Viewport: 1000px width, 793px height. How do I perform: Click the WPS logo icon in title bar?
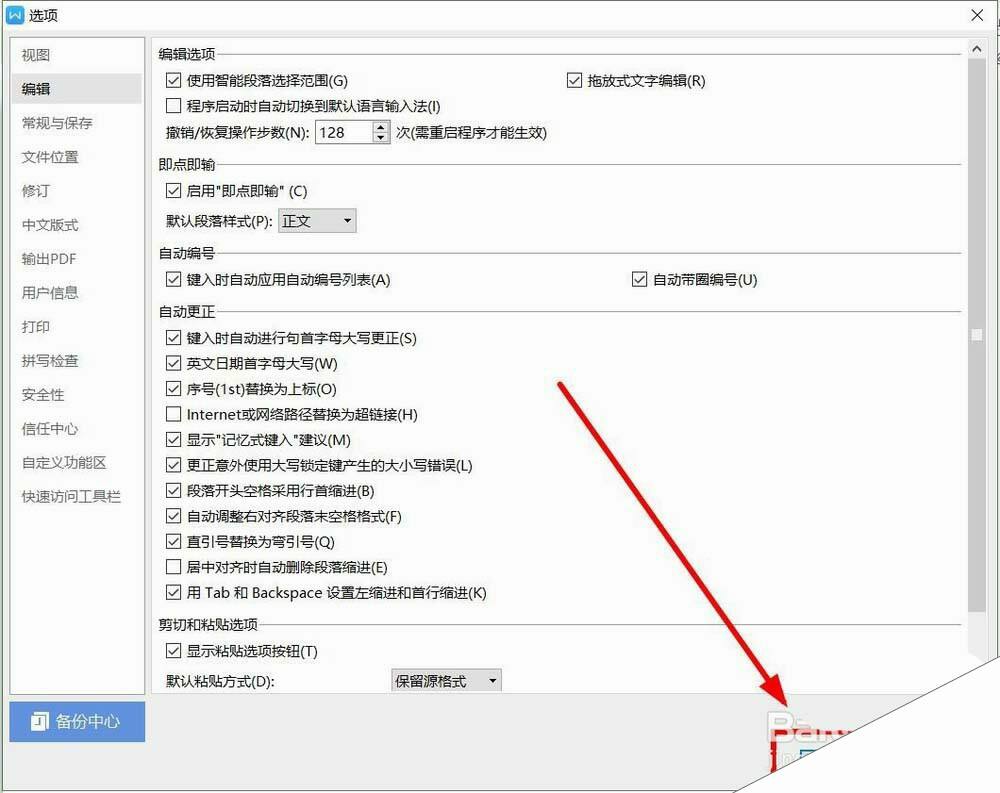coord(14,15)
